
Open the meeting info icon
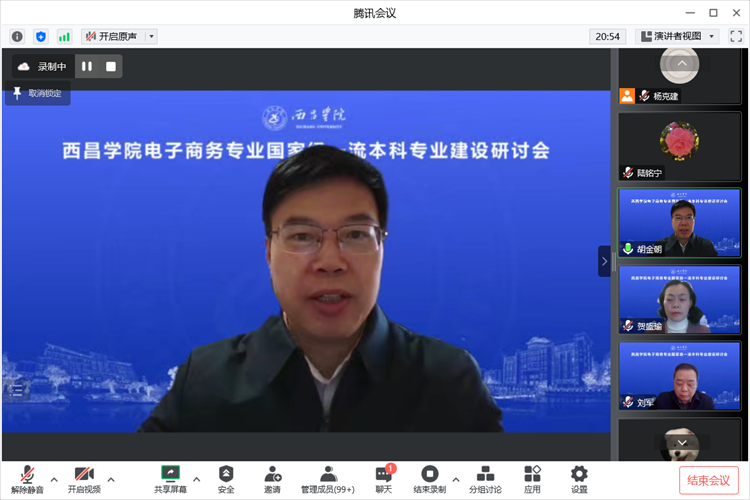coord(17,36)
